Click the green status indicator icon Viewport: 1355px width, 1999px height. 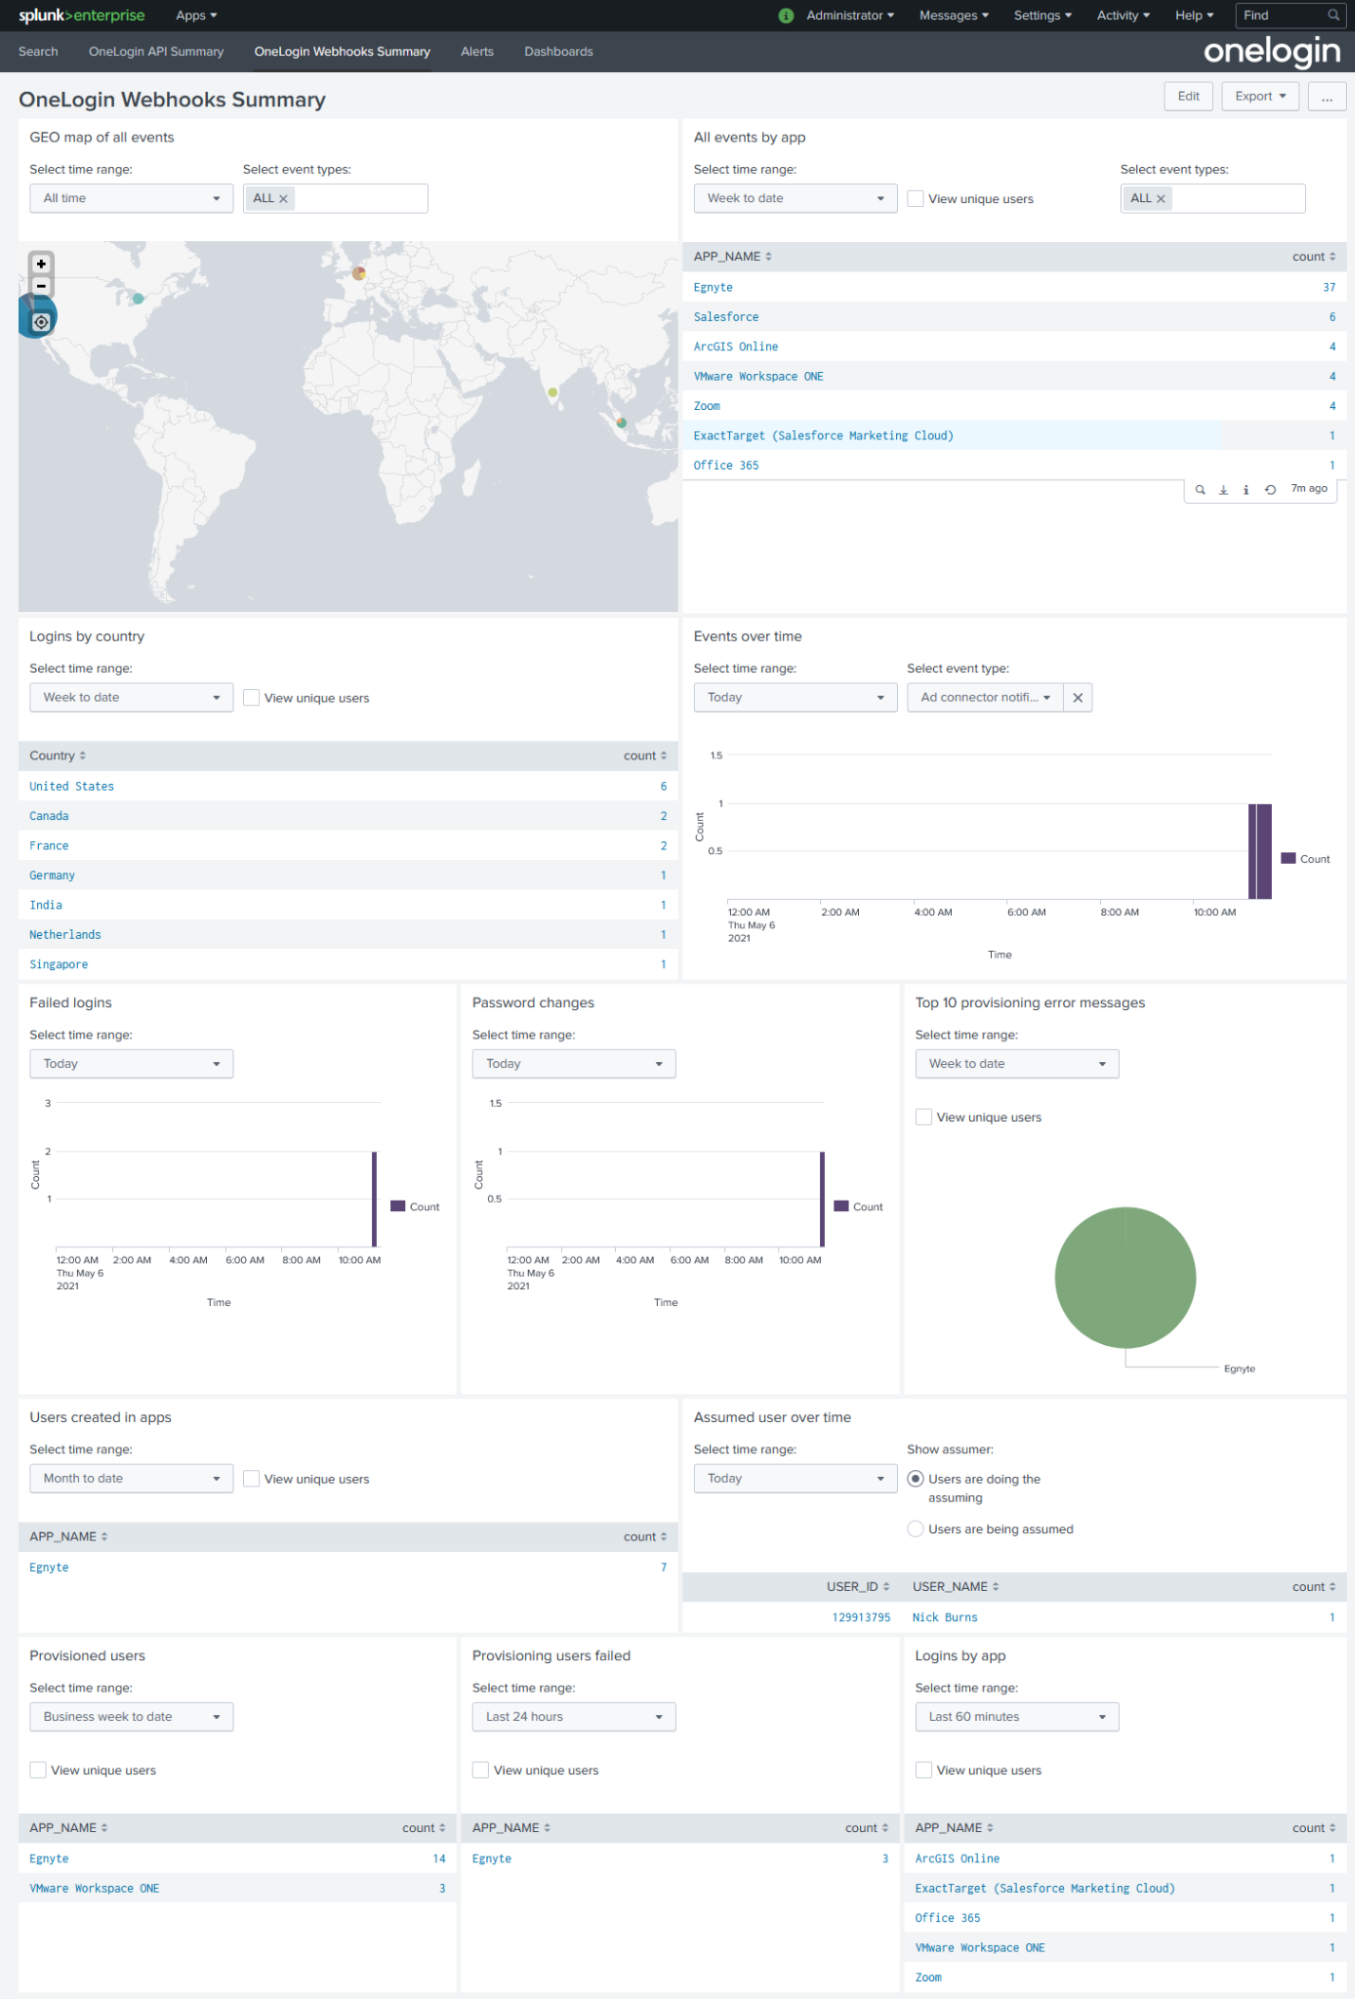(786, 15)
